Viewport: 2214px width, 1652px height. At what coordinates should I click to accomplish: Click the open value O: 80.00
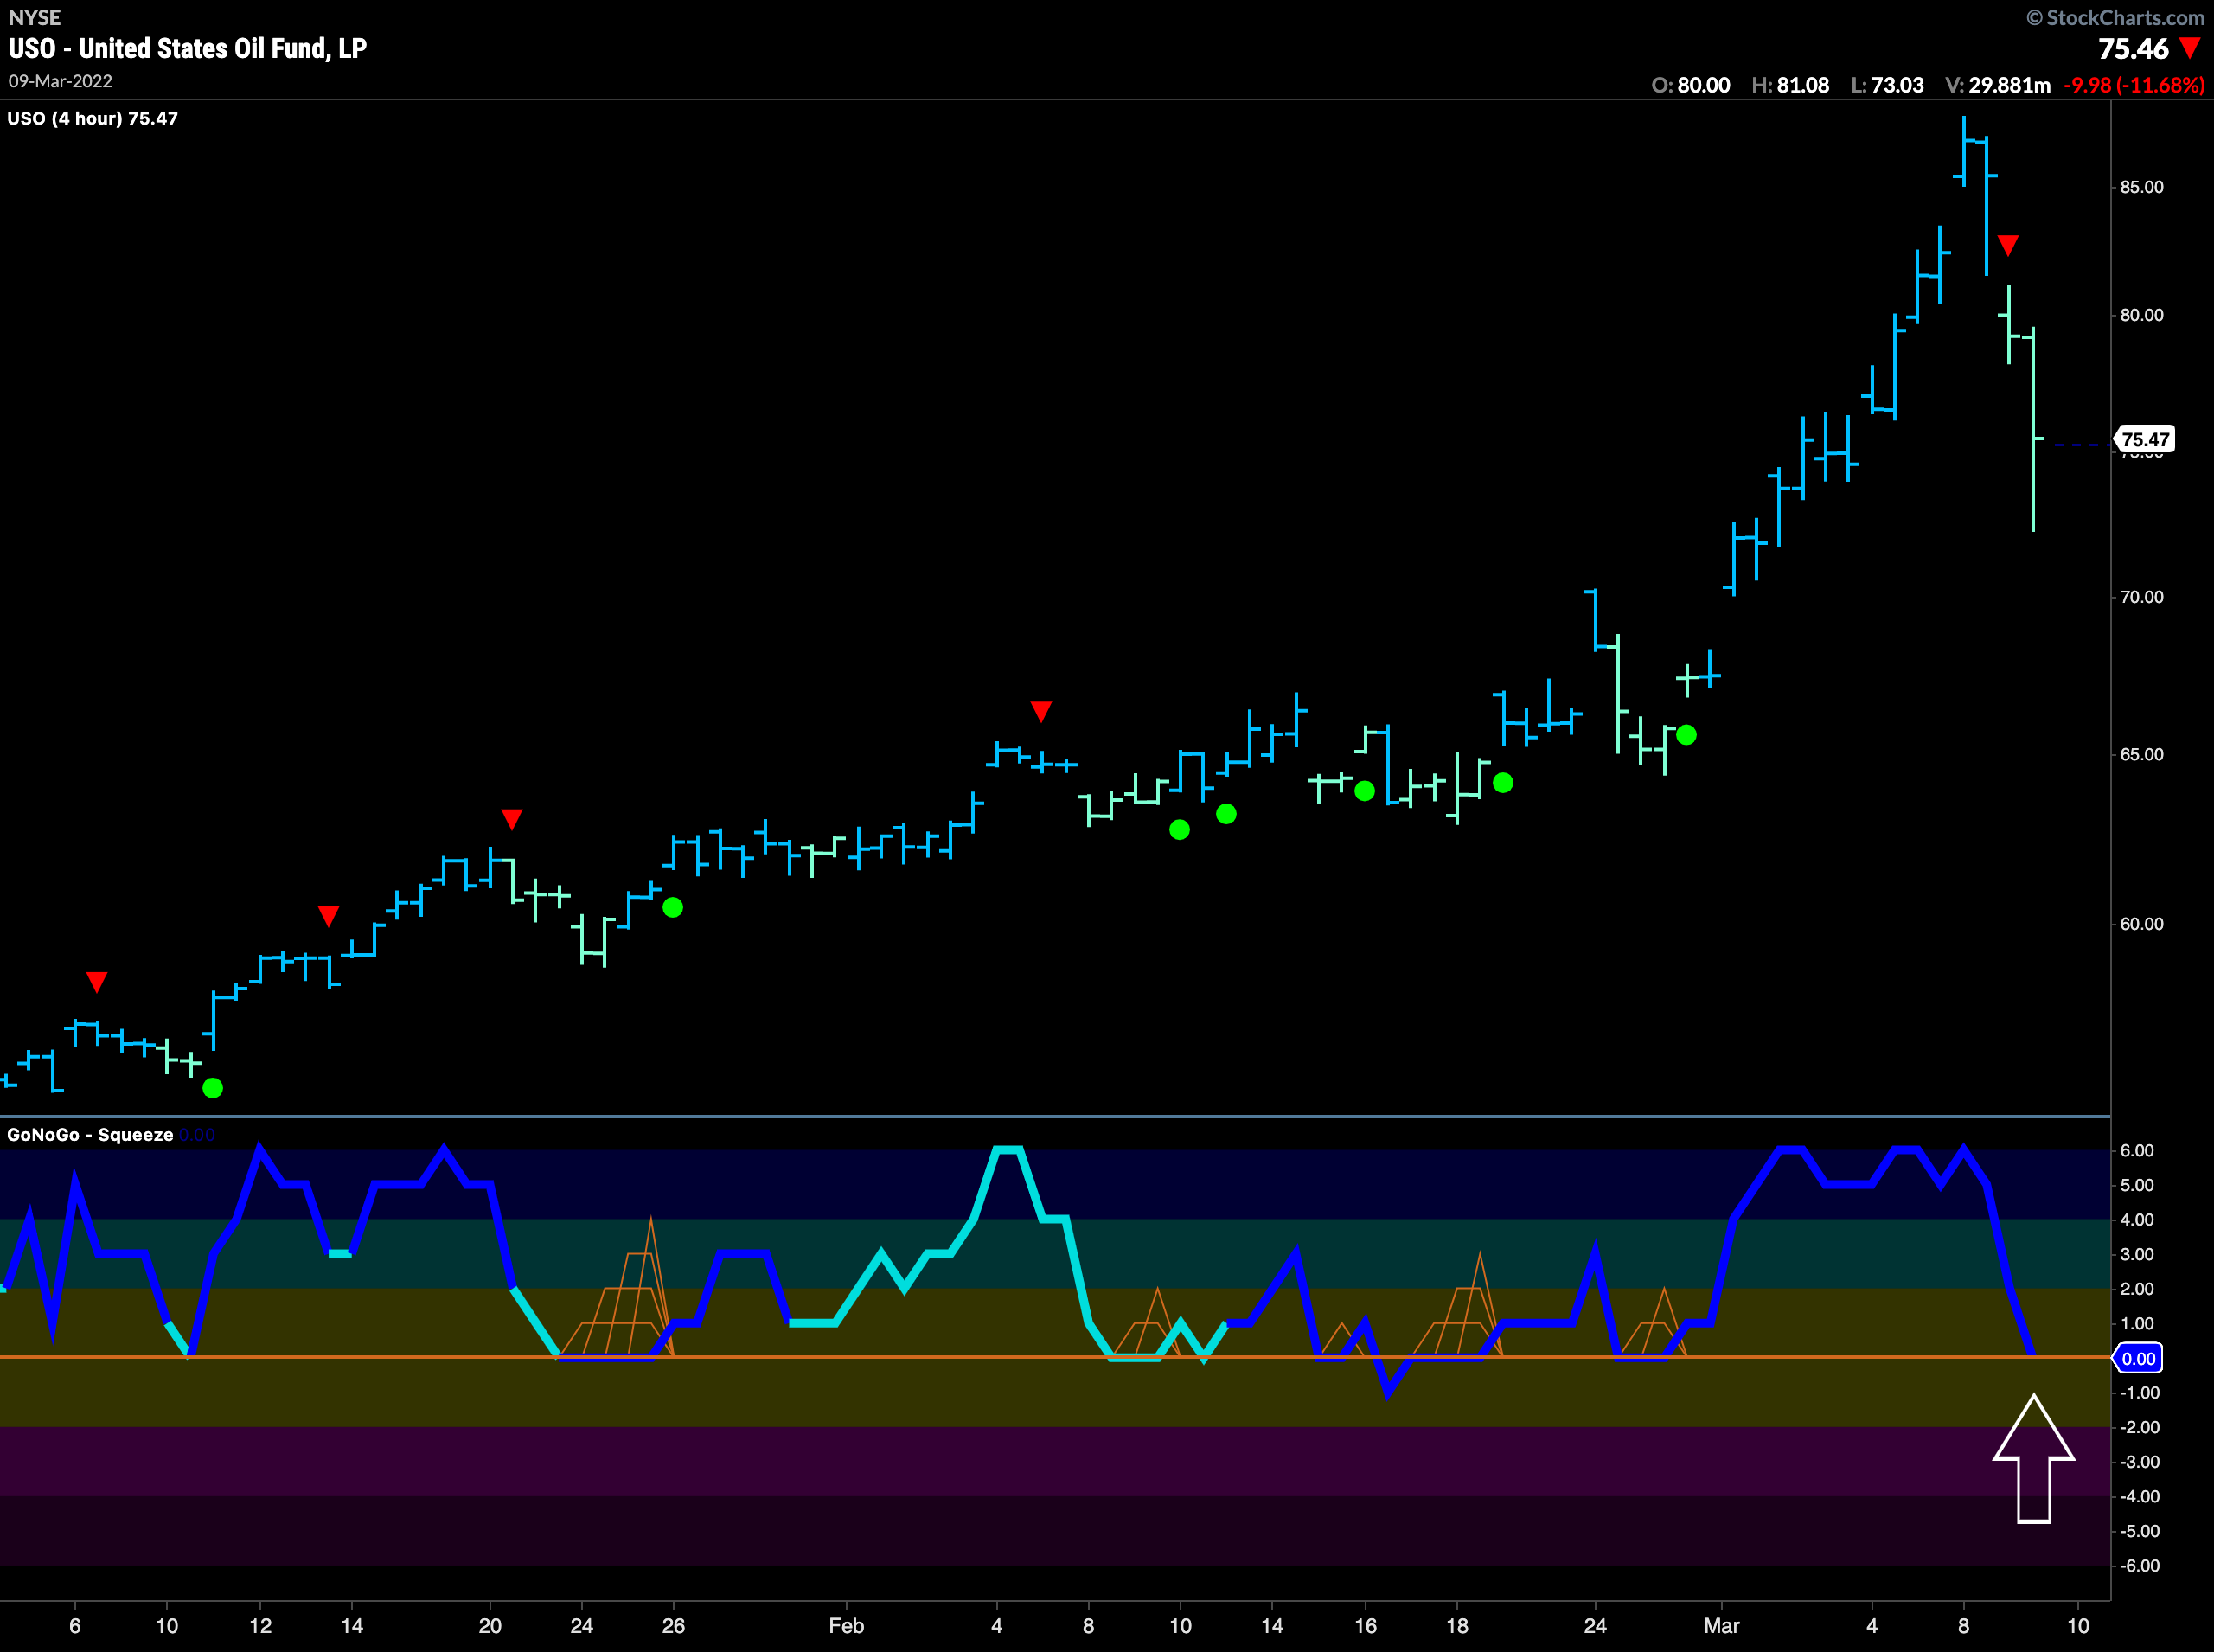tap(1691, 85)
